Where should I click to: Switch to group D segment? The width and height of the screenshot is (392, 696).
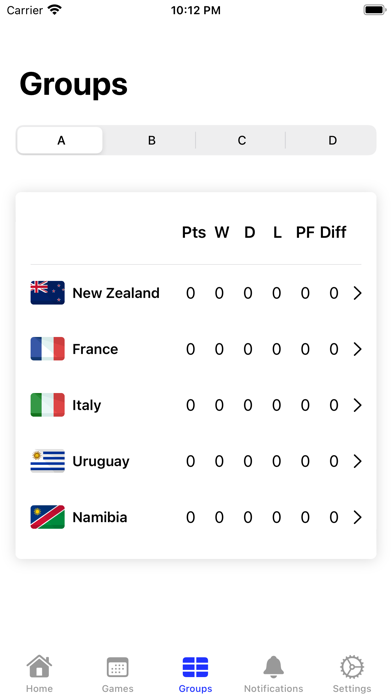pyautogui.click(x=332, y=140)
